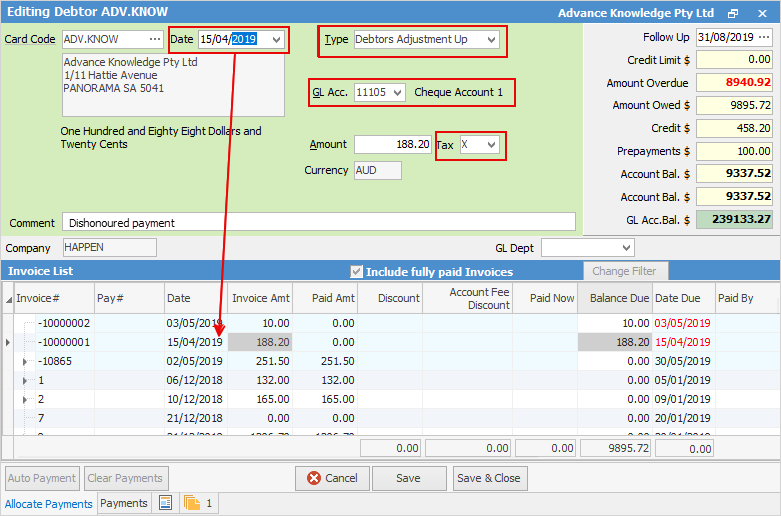Sort by Paid Amt column header
781x516 pixels.
point(325,298)
